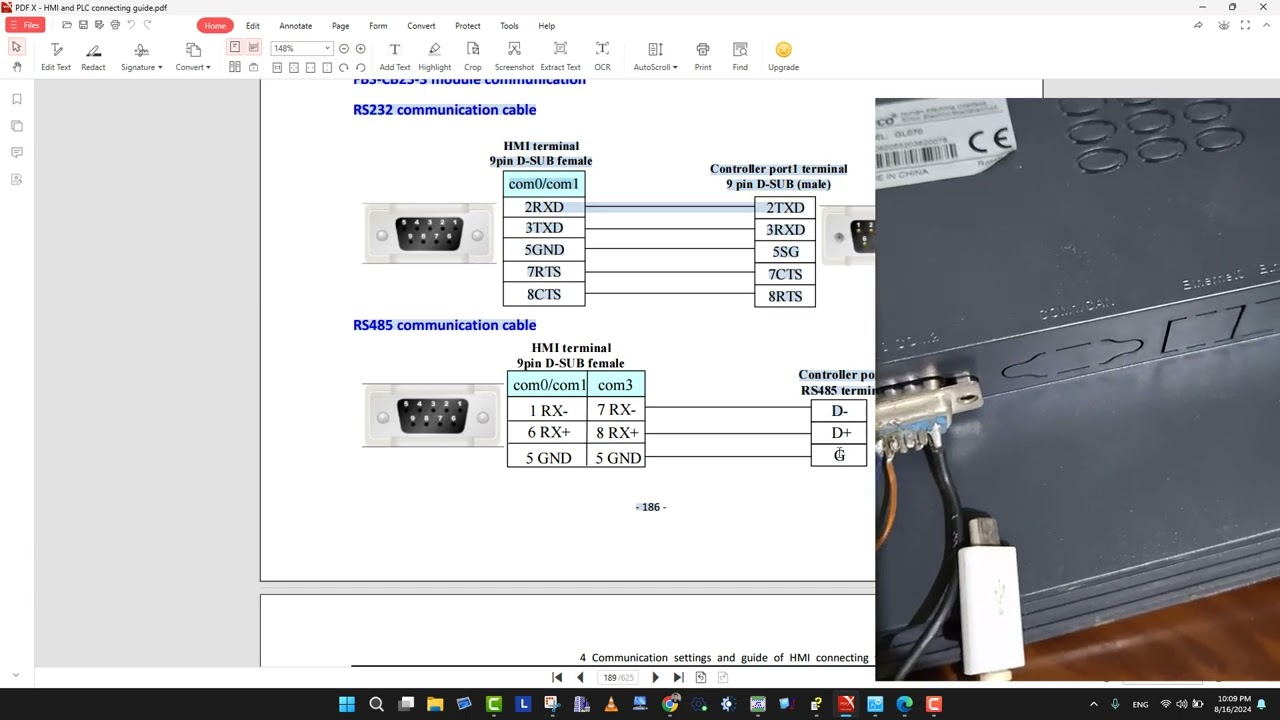Click the Open file folder icon

click(67, 25)
